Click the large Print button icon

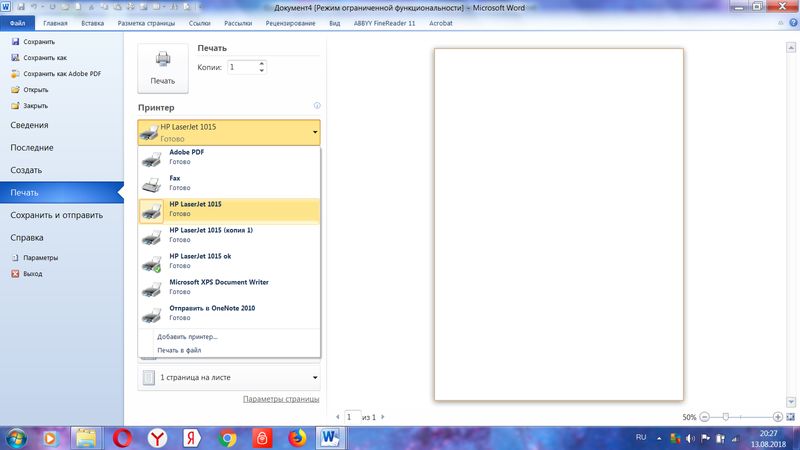[162, 68]
